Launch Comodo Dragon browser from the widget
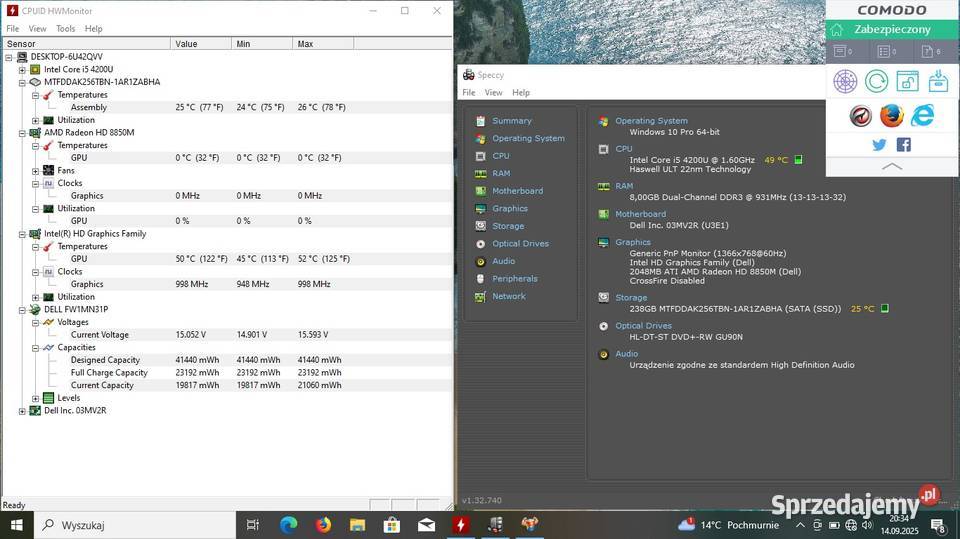Screen dimensions: 960x539 pyautogui.click(x=860, y=116)
